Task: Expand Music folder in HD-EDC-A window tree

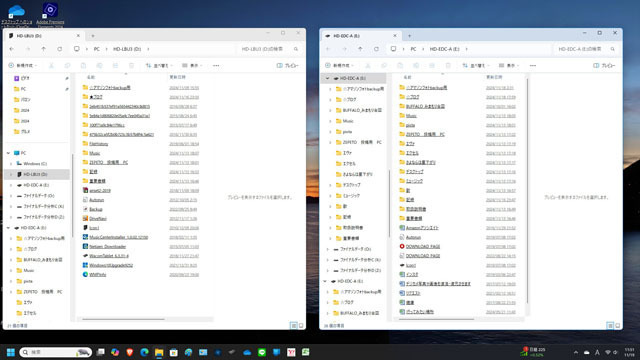Action: pos(330,121)
